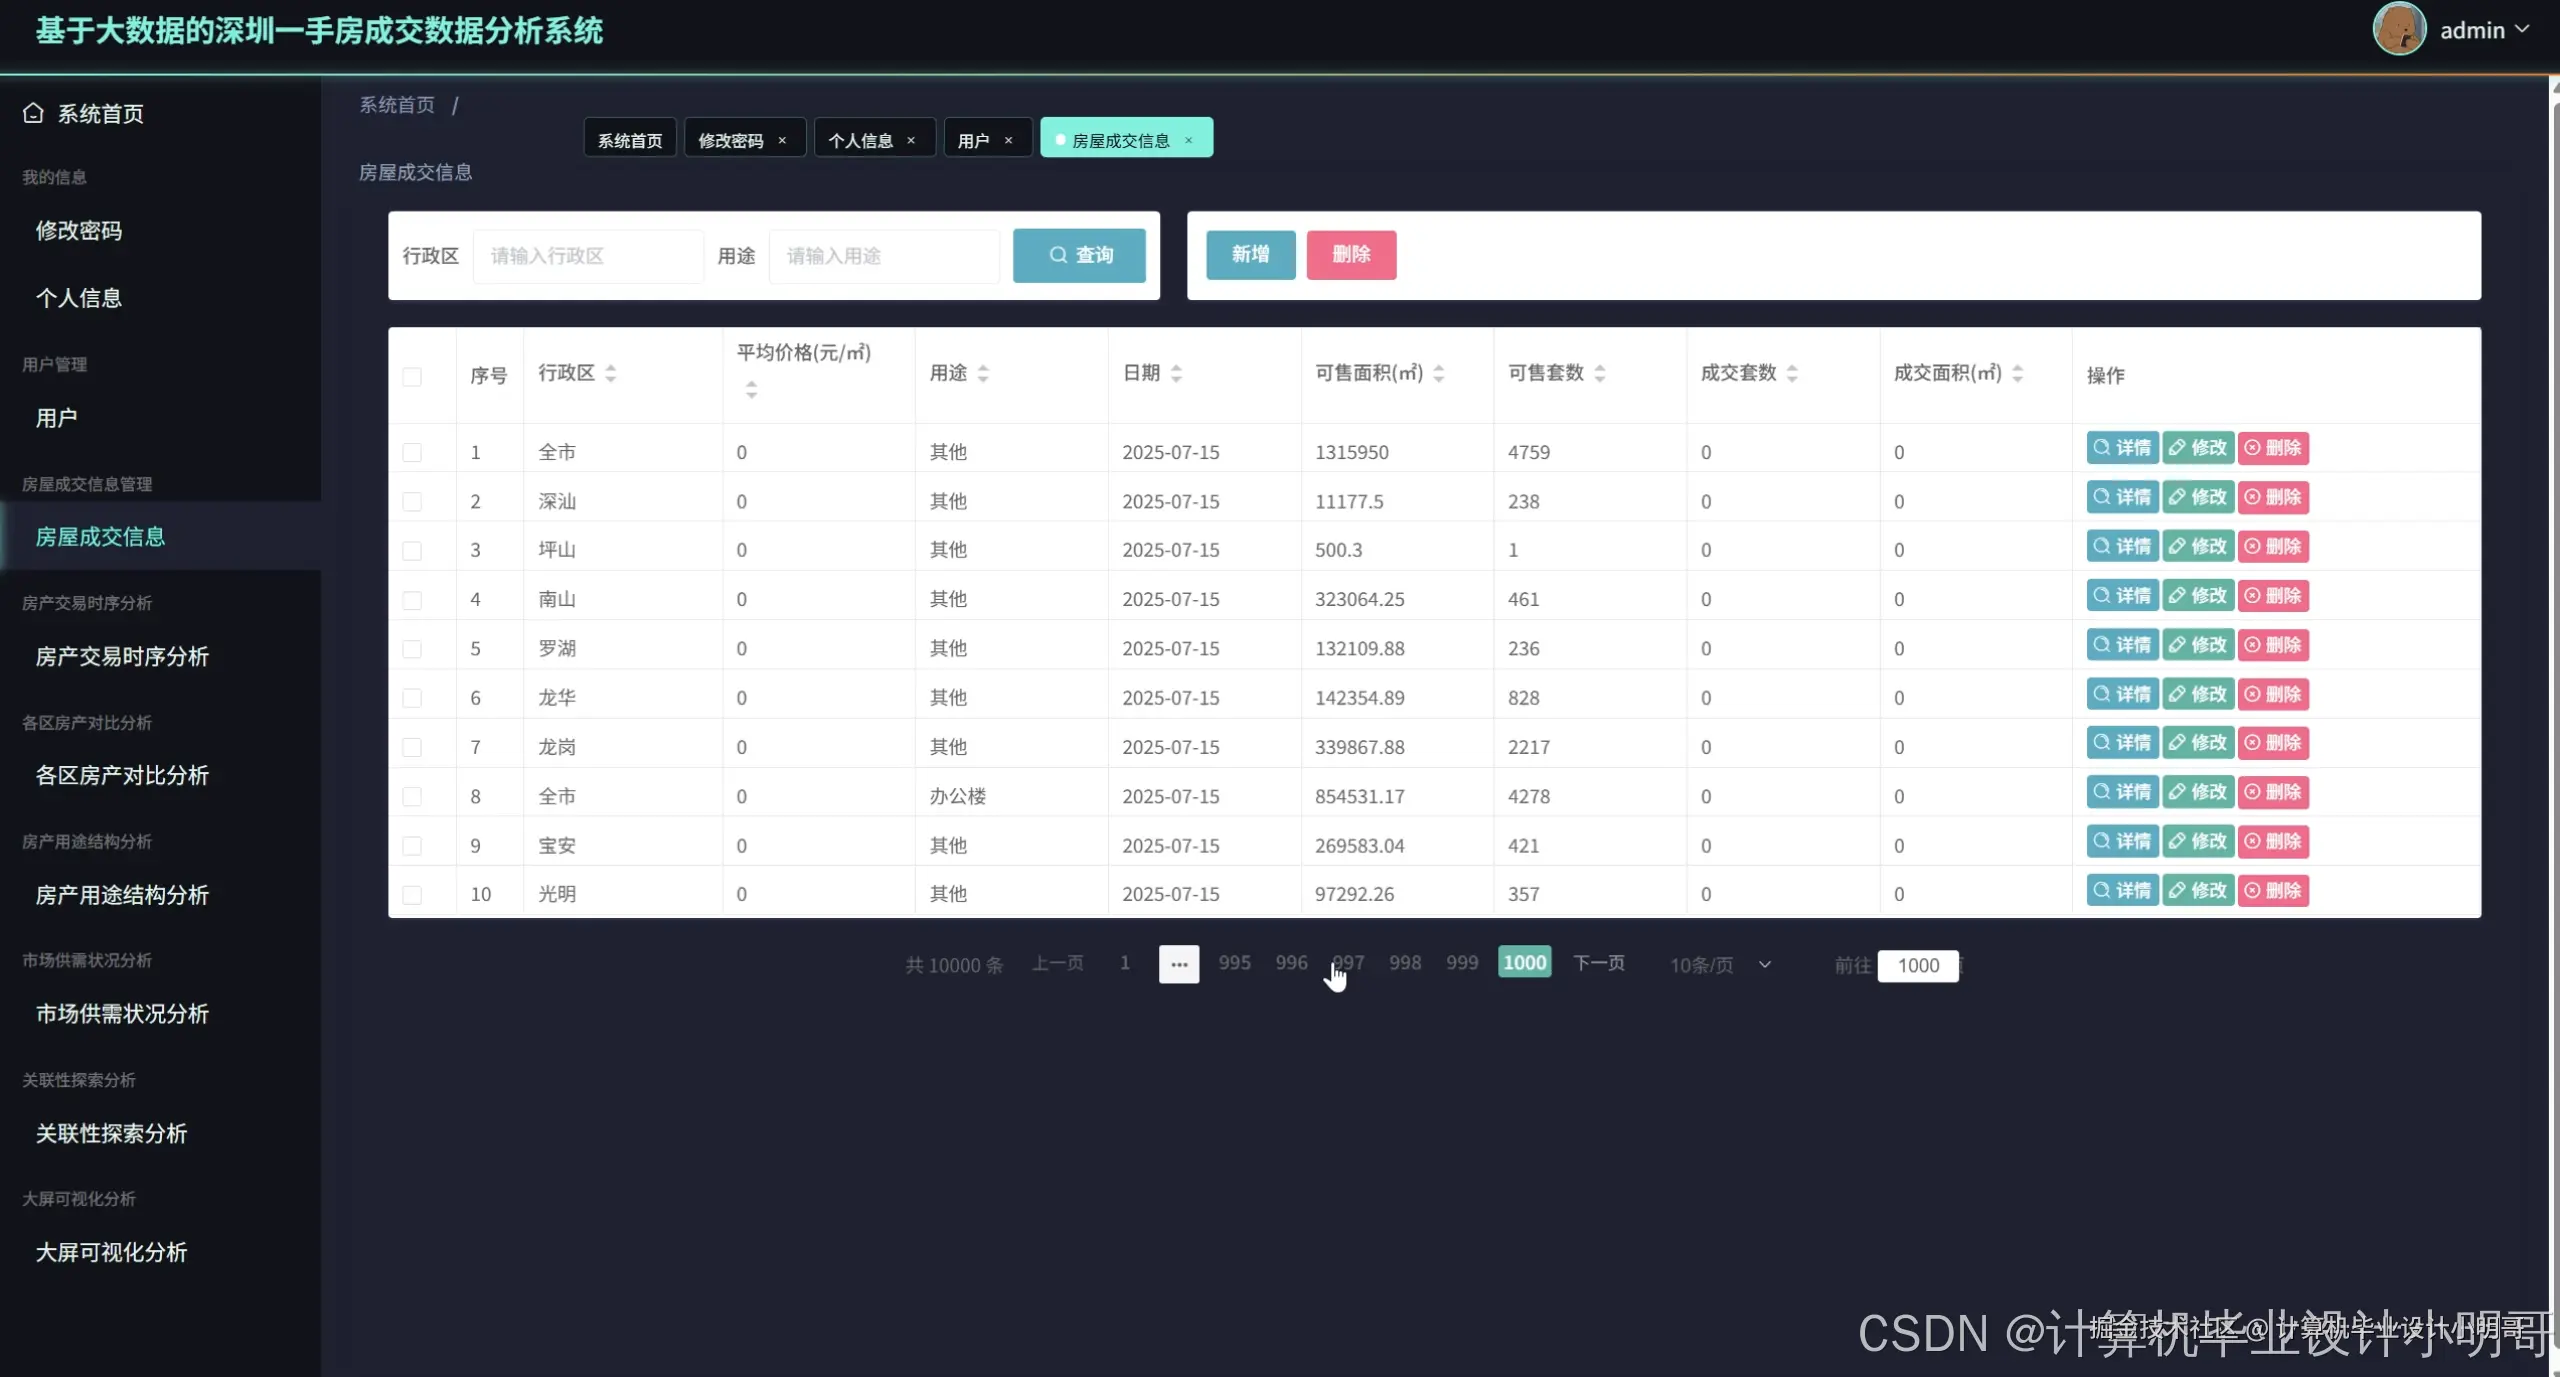Click 详情 for row 1 全市

coord(2122,448)
